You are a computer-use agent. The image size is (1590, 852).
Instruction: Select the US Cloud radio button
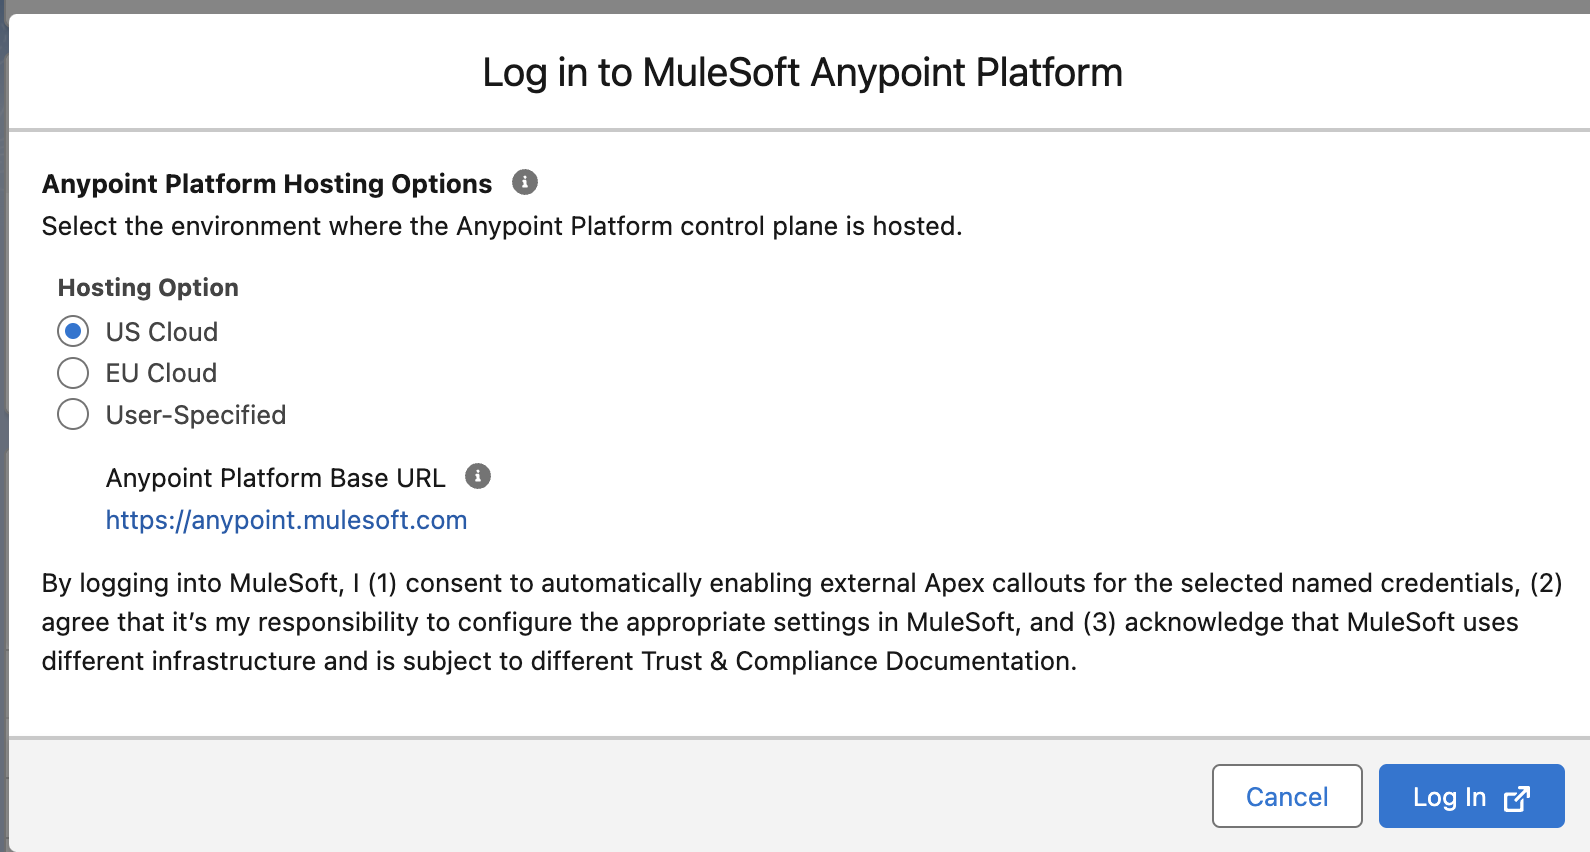(x=73, y=331)
